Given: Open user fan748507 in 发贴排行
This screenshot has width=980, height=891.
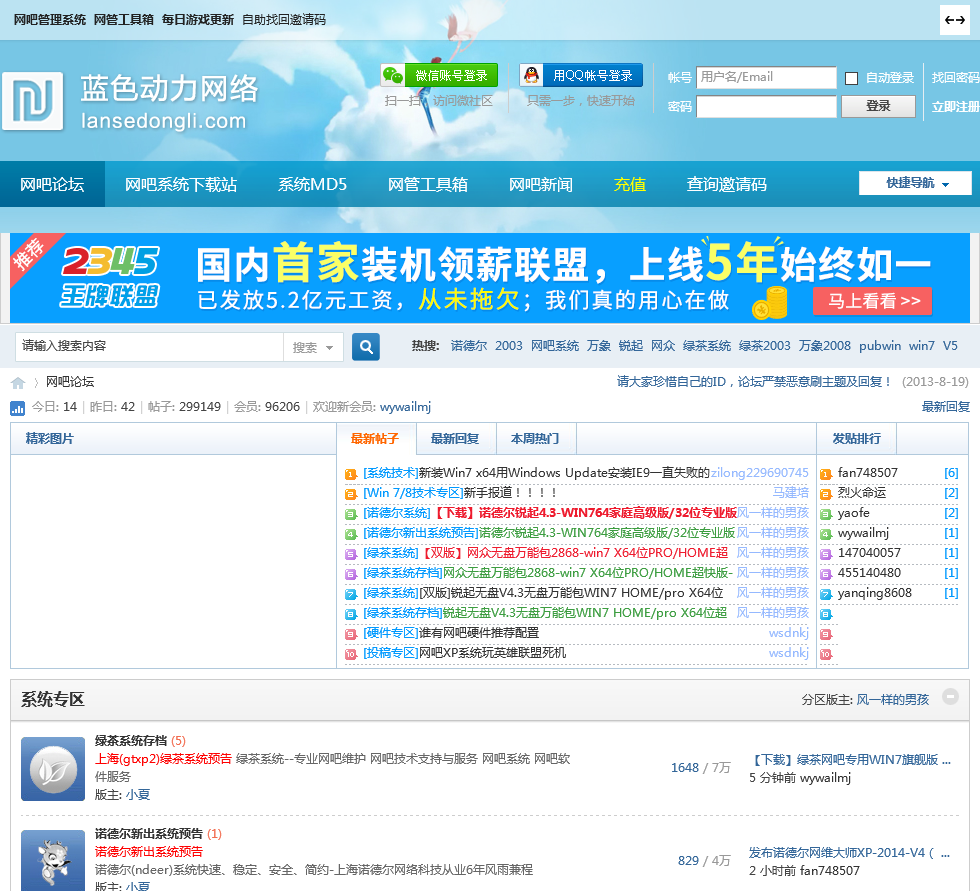Looking at the screenshot, I should tap(868, 473).
